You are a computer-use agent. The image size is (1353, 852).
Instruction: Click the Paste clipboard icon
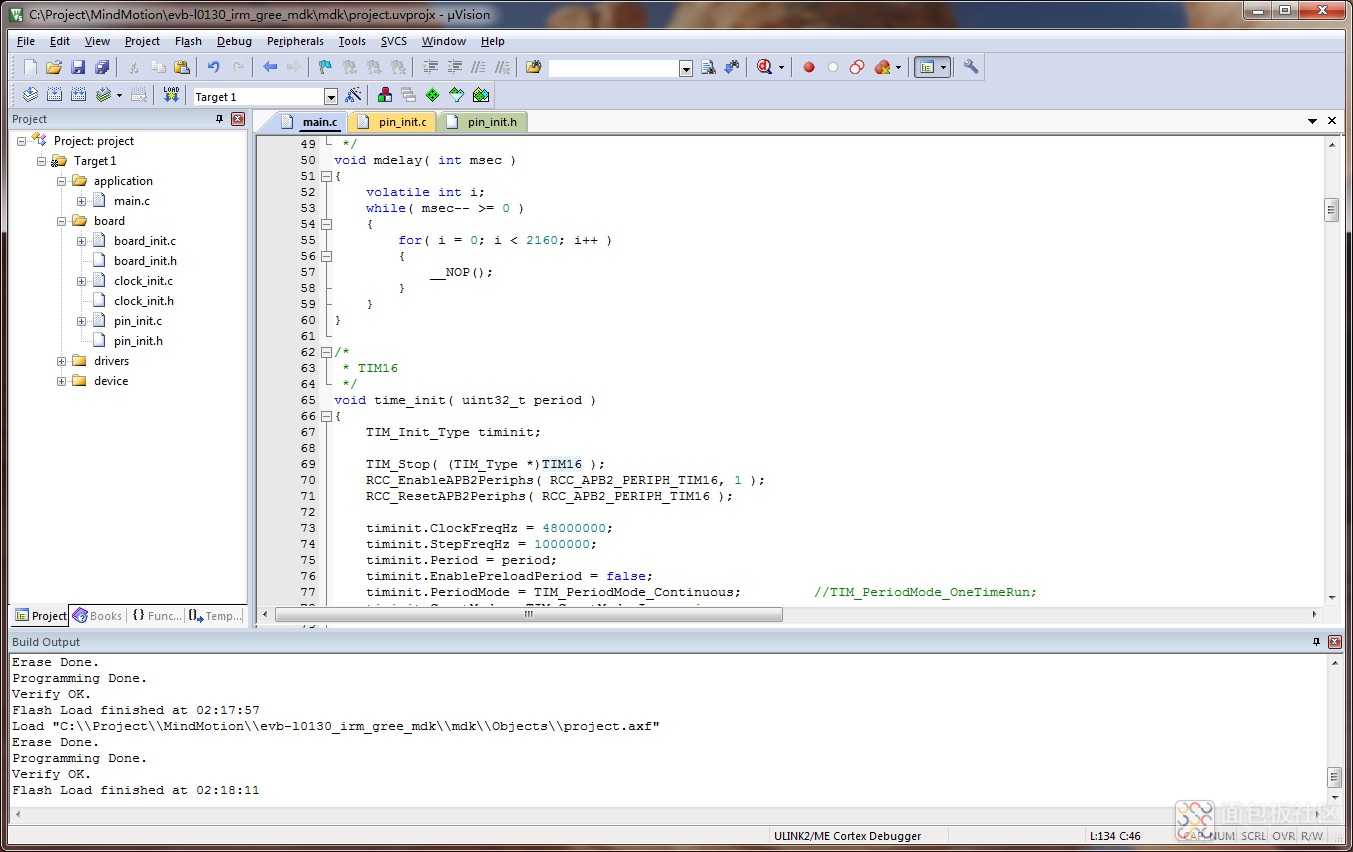(x=181, y=67)
